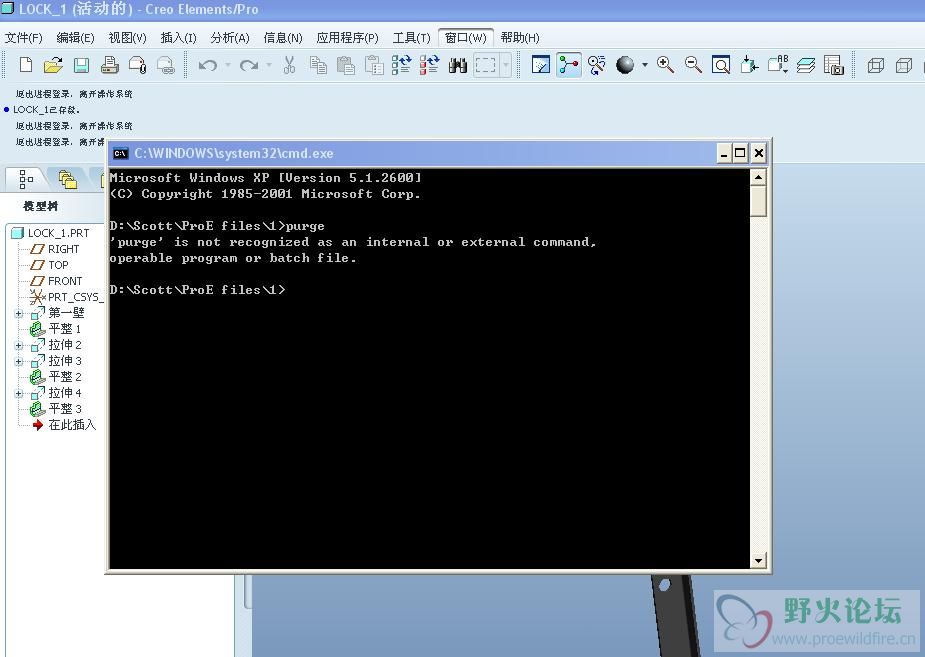925x657 pixels.
Task: Click the mail with attachment icon
Action: pyautogui.click(x=137, y=64)
